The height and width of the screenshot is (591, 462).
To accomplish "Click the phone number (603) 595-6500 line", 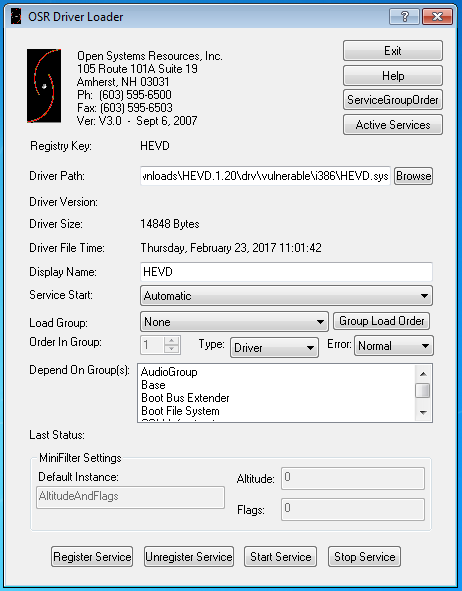I will point(124,94).
